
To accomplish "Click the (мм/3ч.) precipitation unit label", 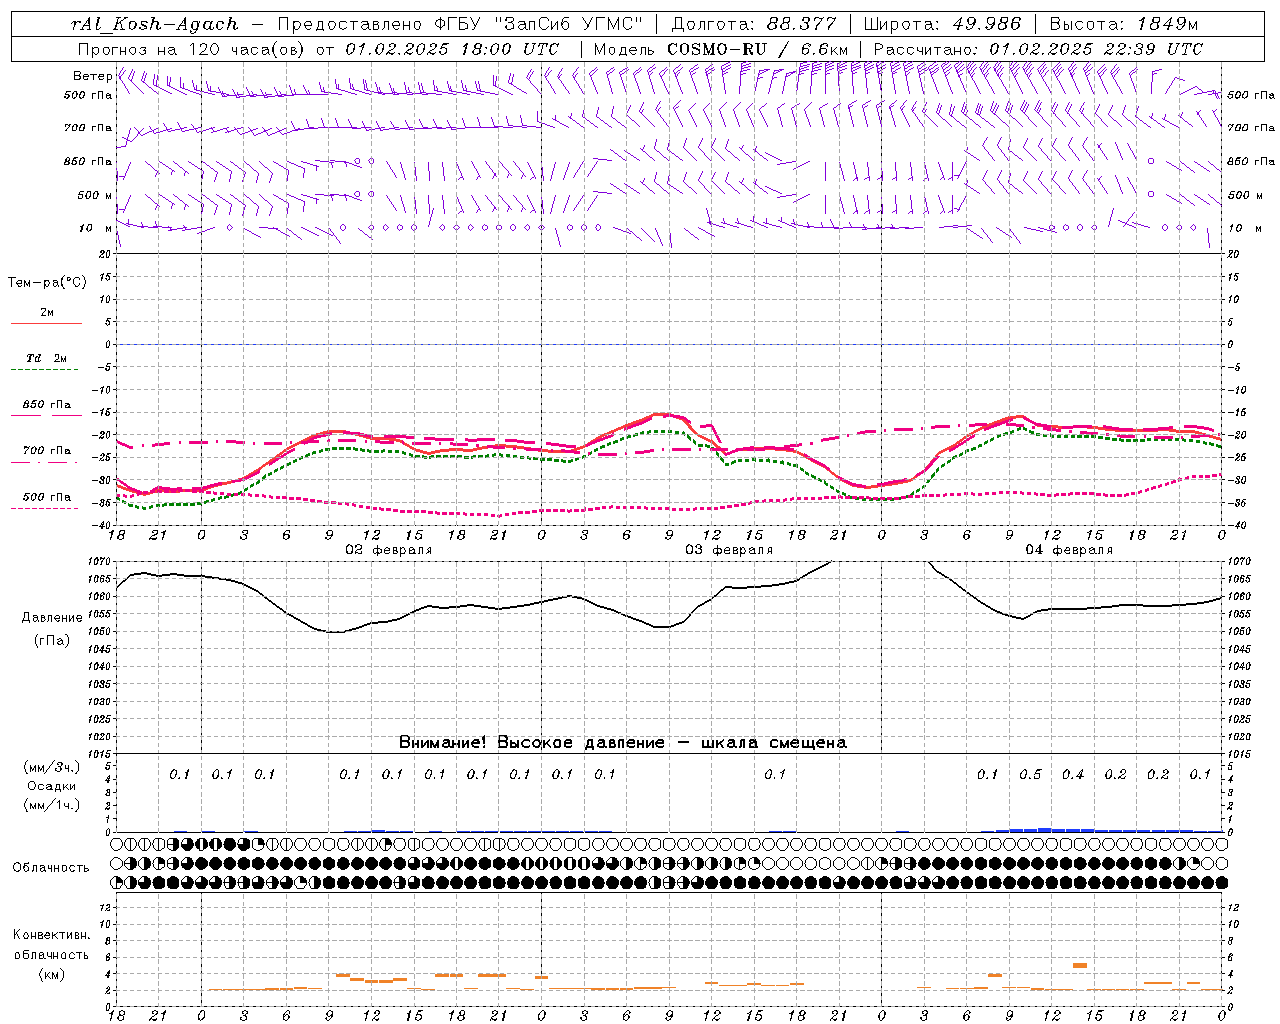I will (x=52, y=767).
